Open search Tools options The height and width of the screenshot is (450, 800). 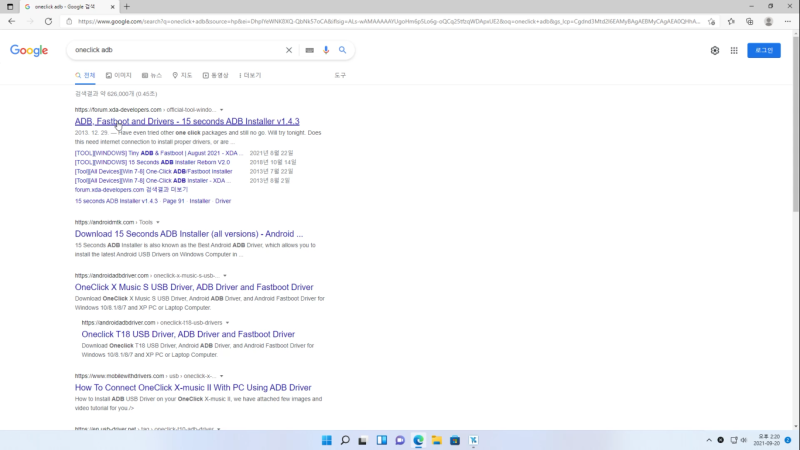pyautogui.click(x=340, y=76)
